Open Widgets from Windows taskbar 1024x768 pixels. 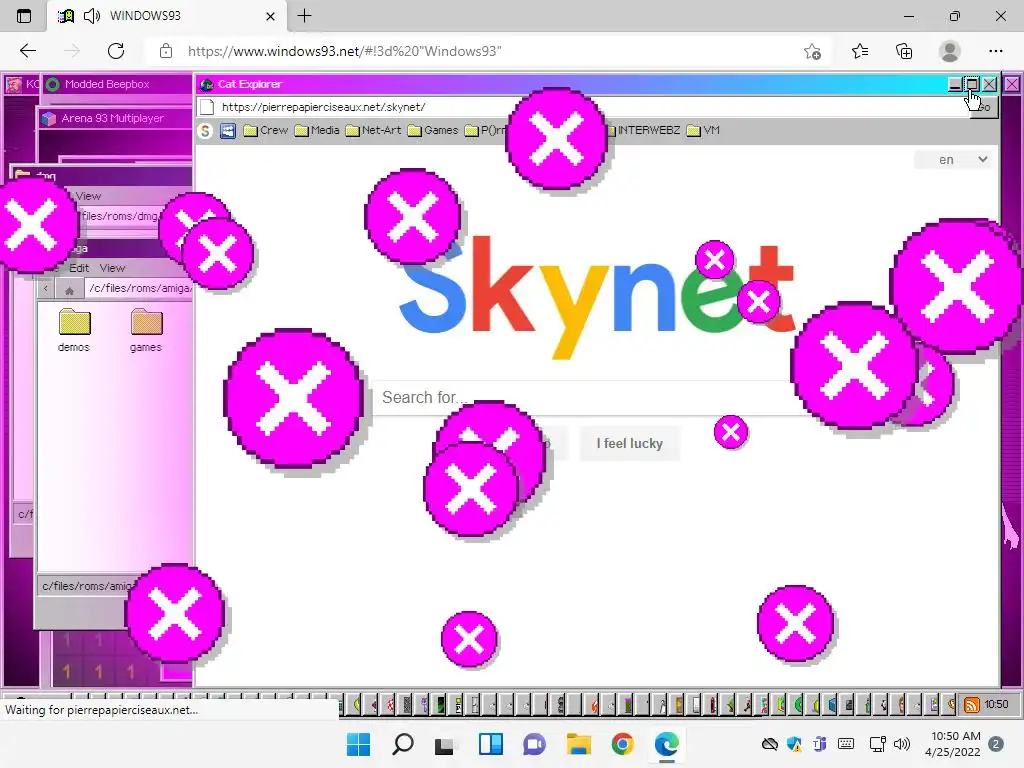coord(490,744)
